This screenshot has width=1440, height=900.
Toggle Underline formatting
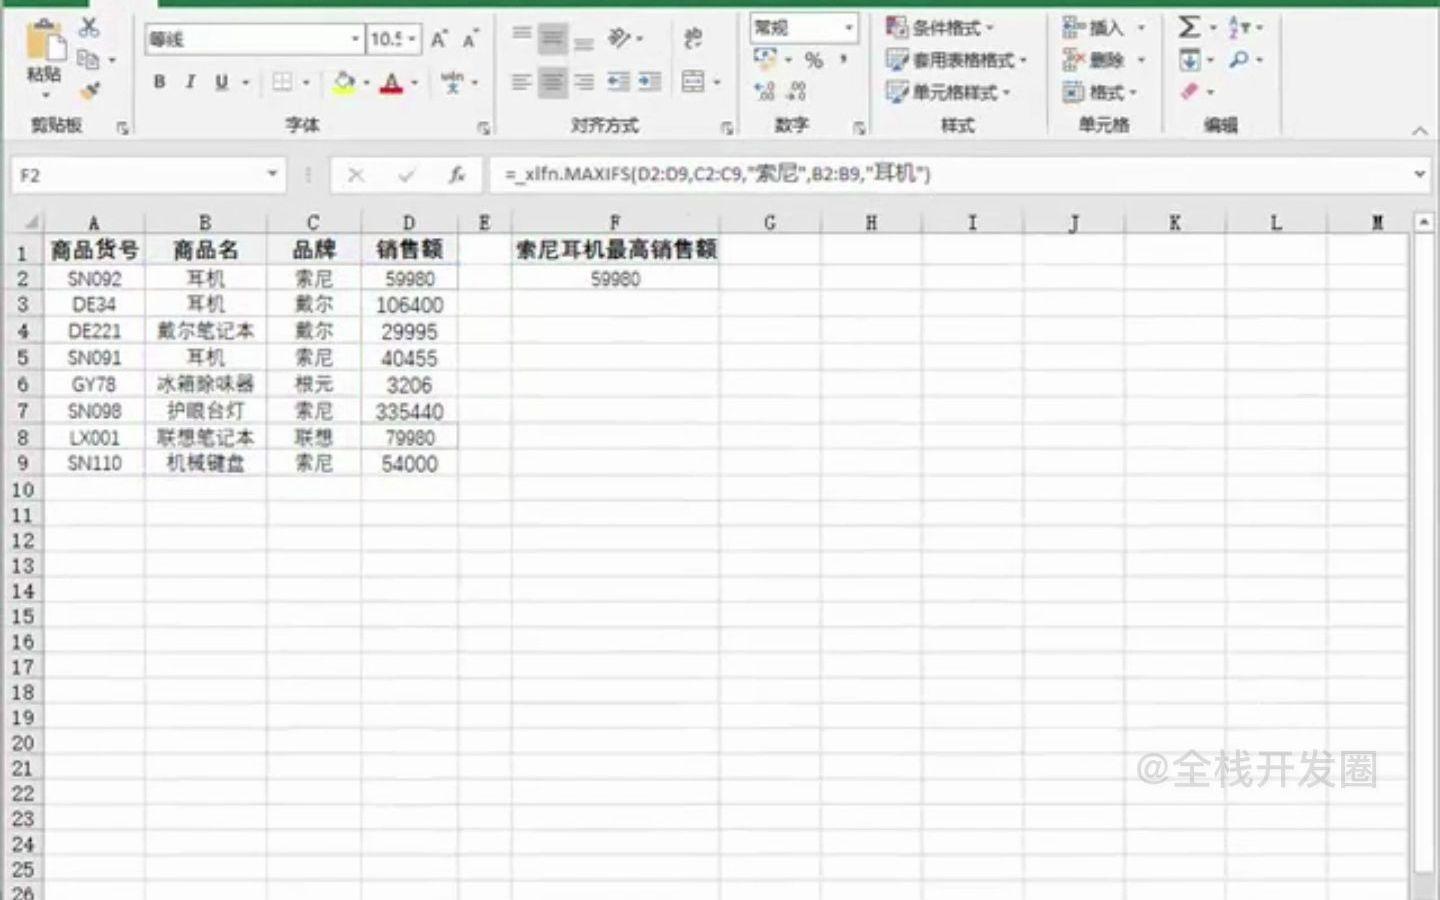221,82
